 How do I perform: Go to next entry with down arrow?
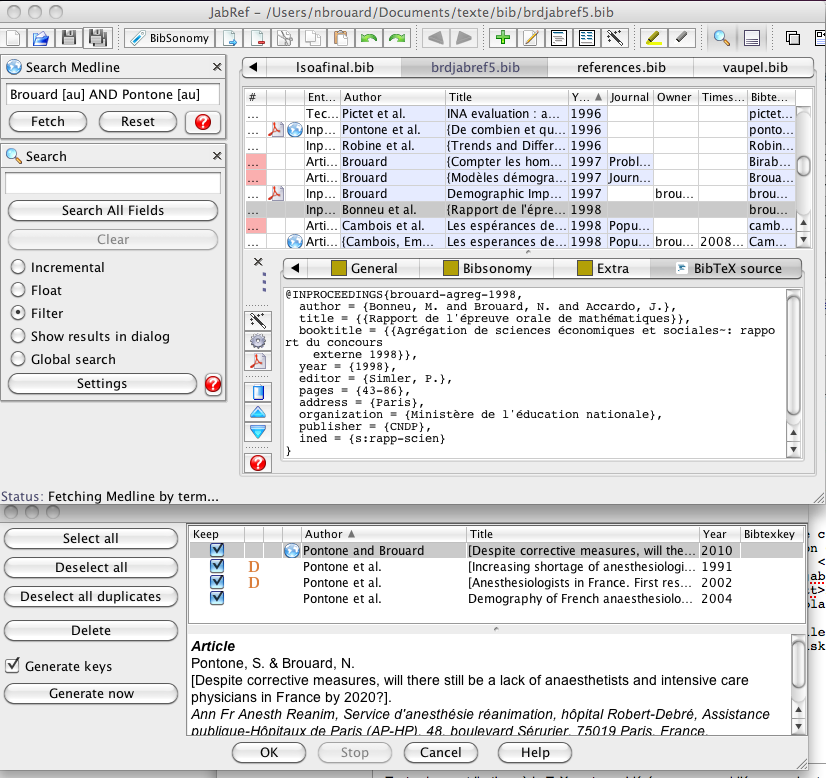click(x=258, y=432)
